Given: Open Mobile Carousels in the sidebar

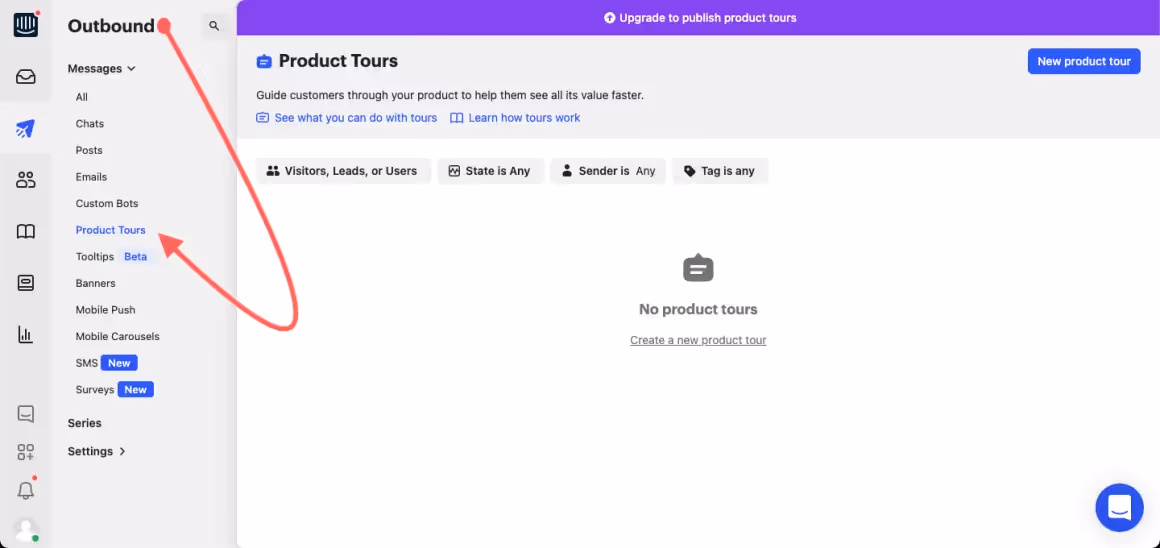Looking at the screenshot, I should [118, 336].
